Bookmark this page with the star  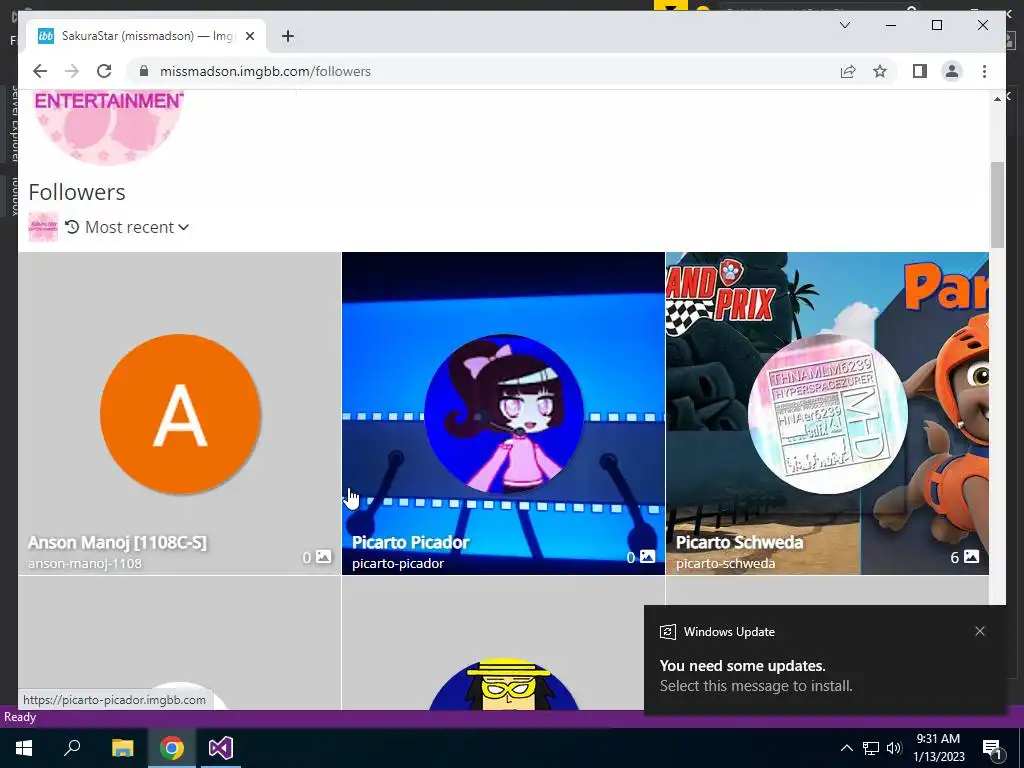pos(880,71)
